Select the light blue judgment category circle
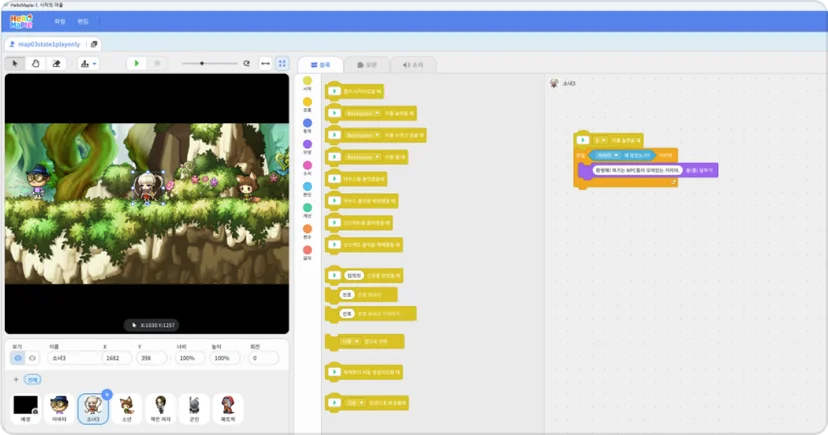This screenshot has width=828, height=435. 307,186
